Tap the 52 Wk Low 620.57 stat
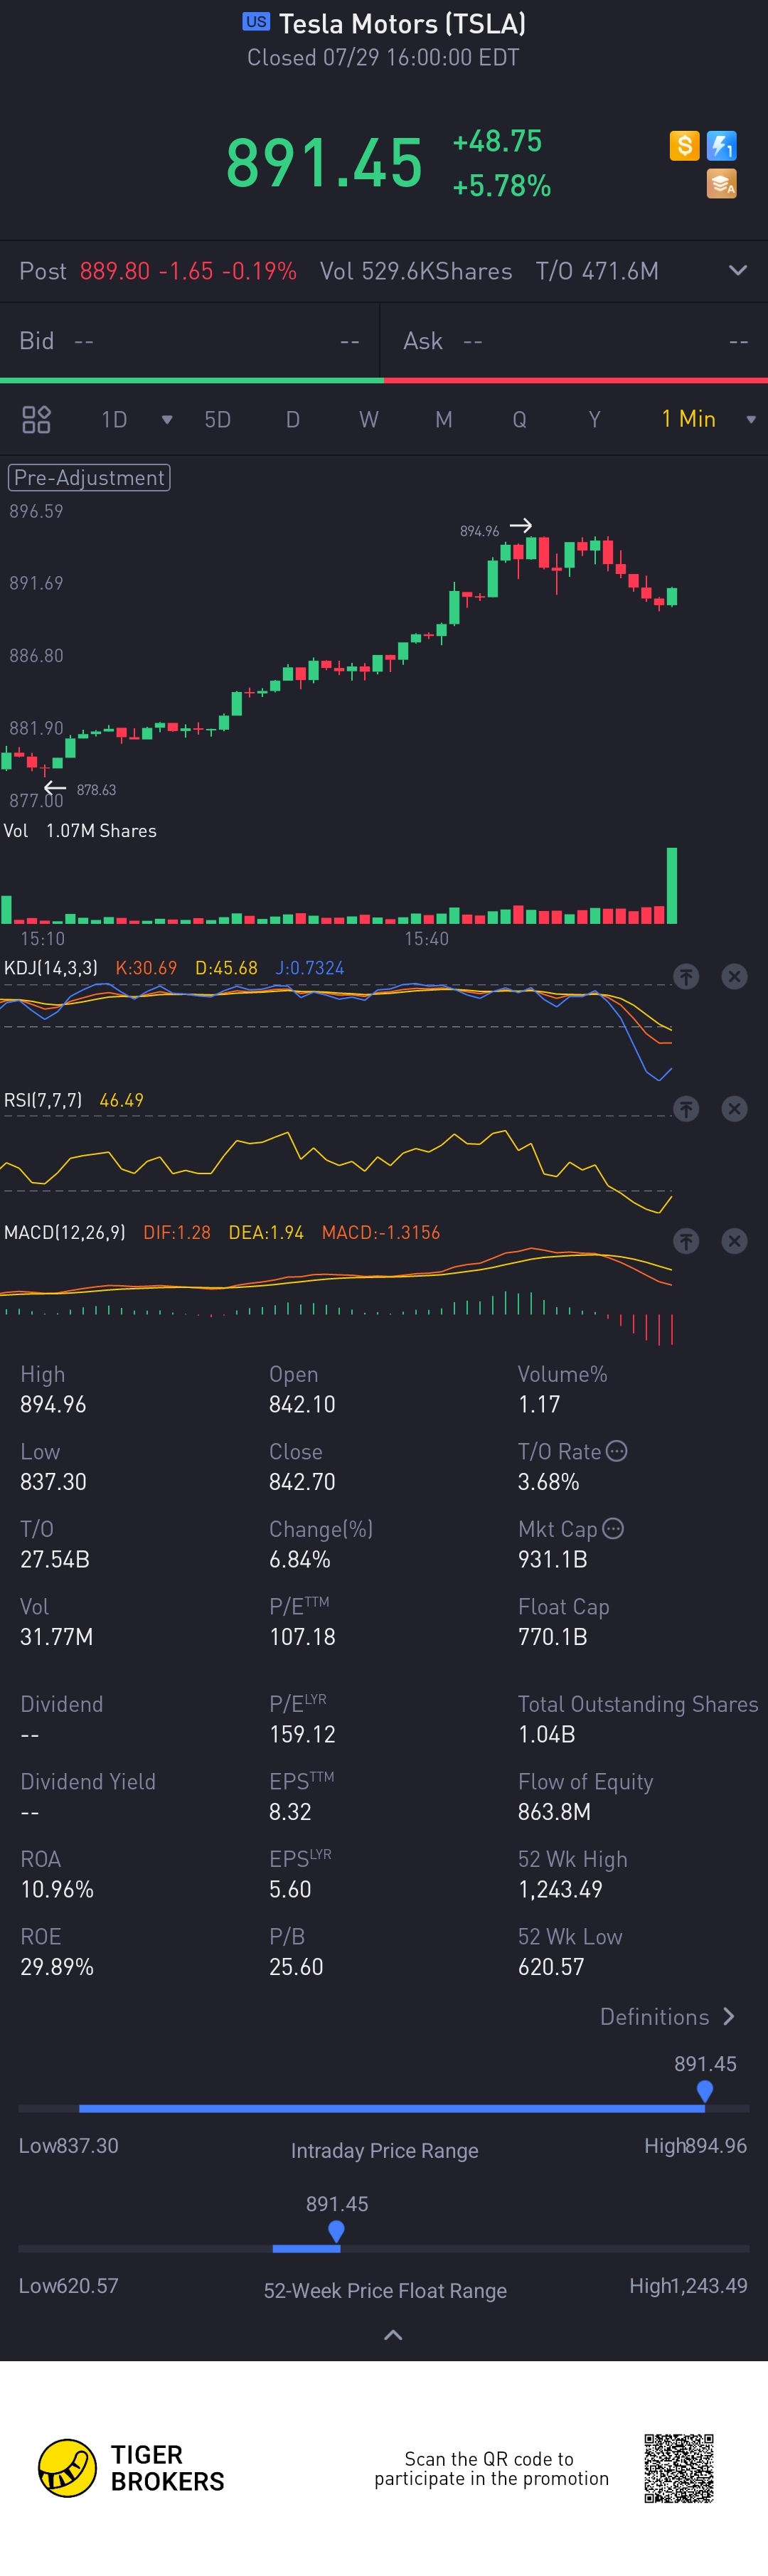The image size is (768, 2576). (570, 1951)
